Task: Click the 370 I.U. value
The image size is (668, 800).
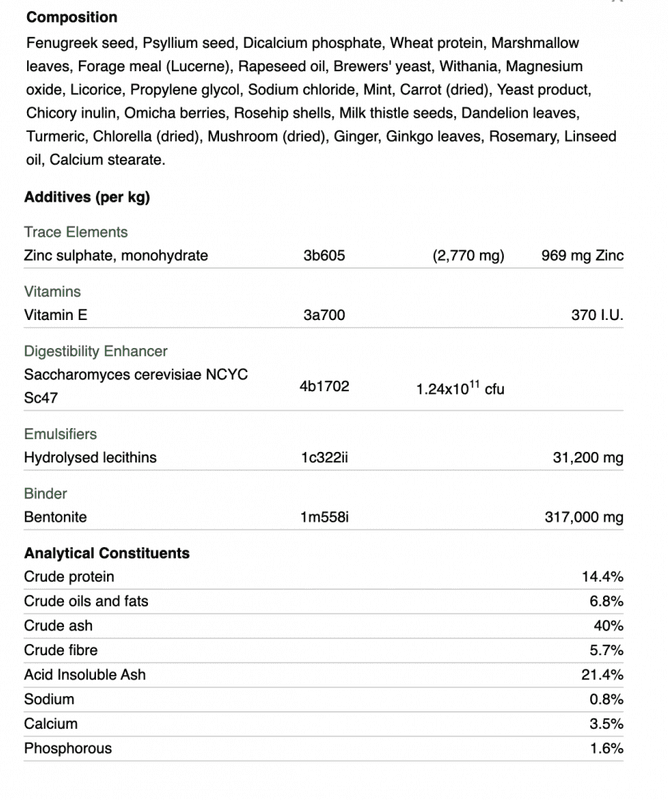Action: [x=597, y=315]
